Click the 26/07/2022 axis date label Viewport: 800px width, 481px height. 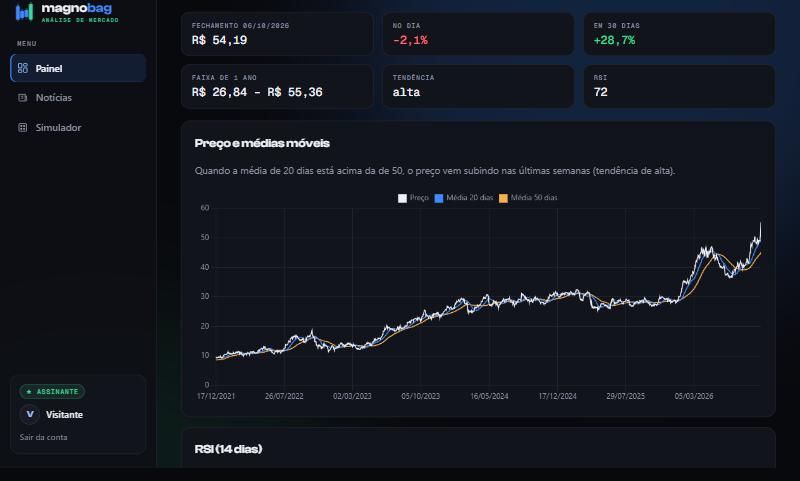pos(284,396)
